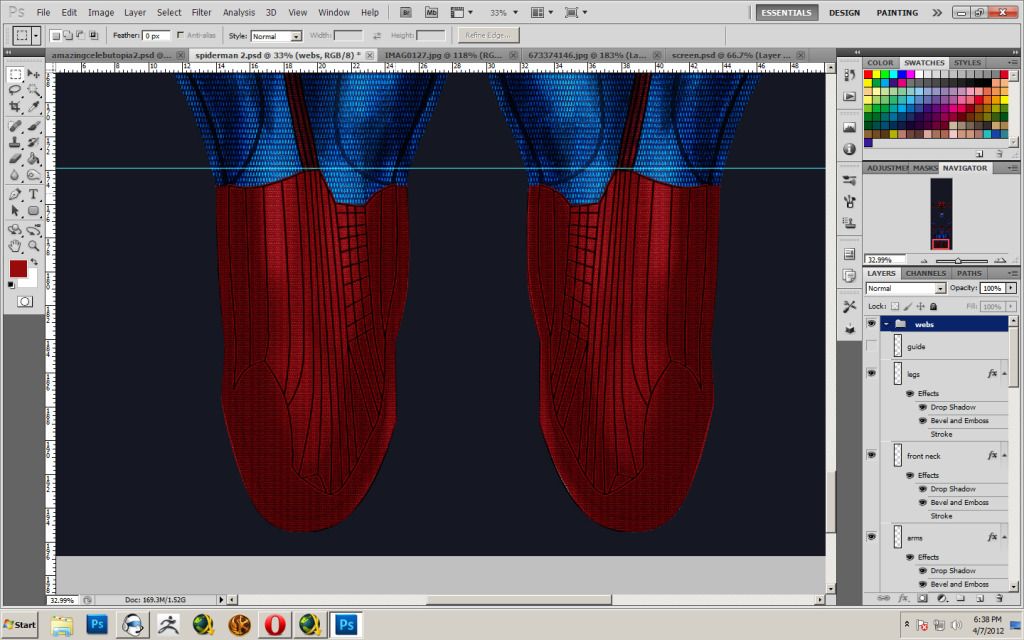The image size is (1024, 640).
Task: Select the Path Selection tool
Action: pos(16,211)
